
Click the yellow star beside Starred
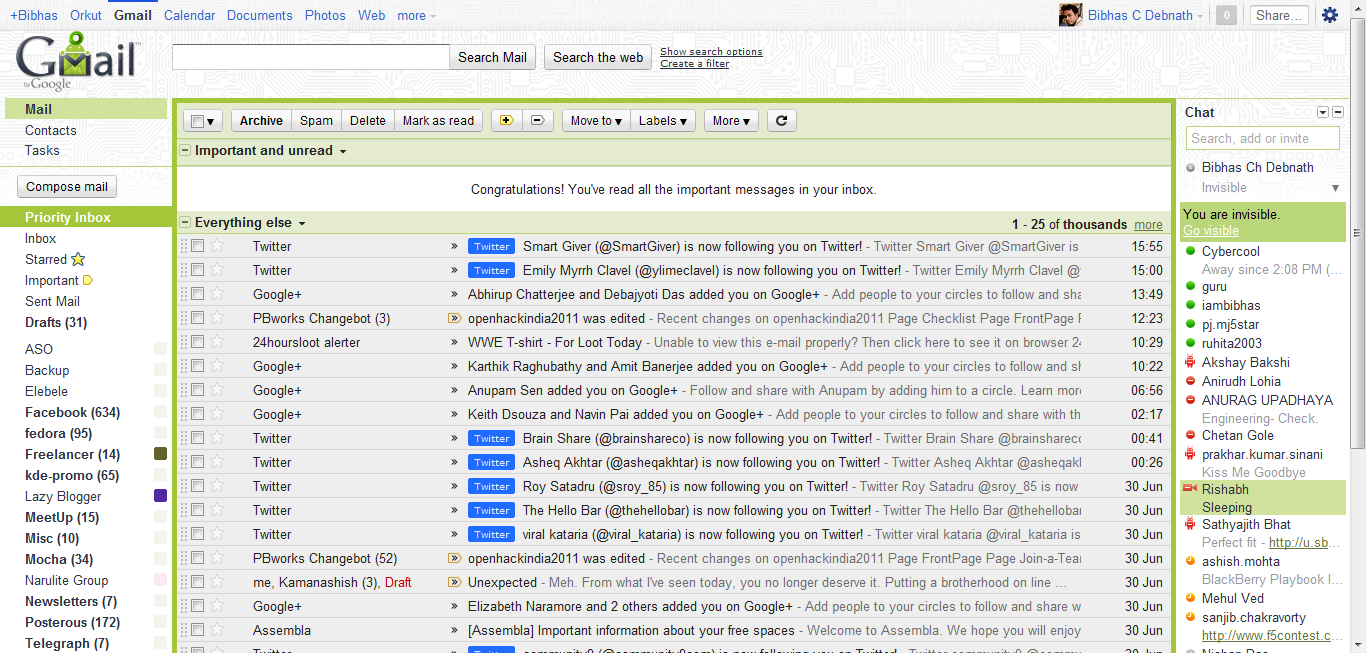[79, 259]
